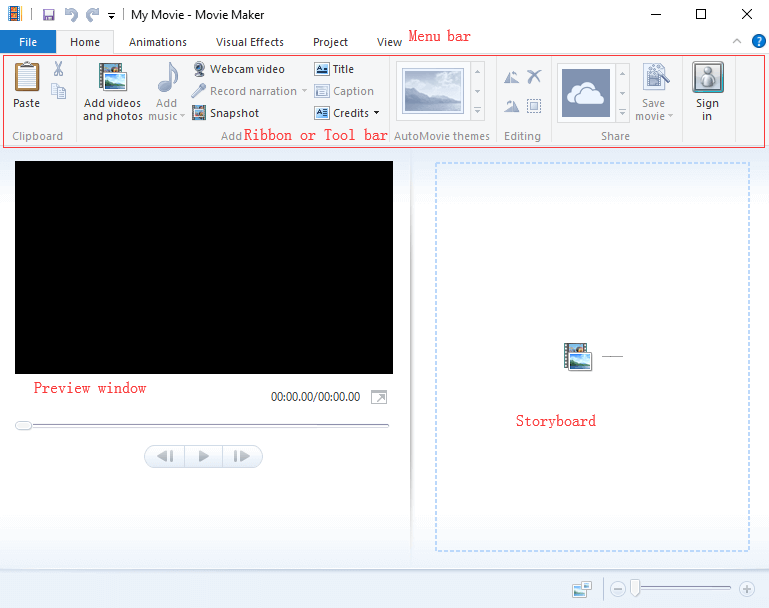Click the storyboard browse-for-media placeholder icon
The height and width of the screenshot is (608, 769).
(578, 356)
